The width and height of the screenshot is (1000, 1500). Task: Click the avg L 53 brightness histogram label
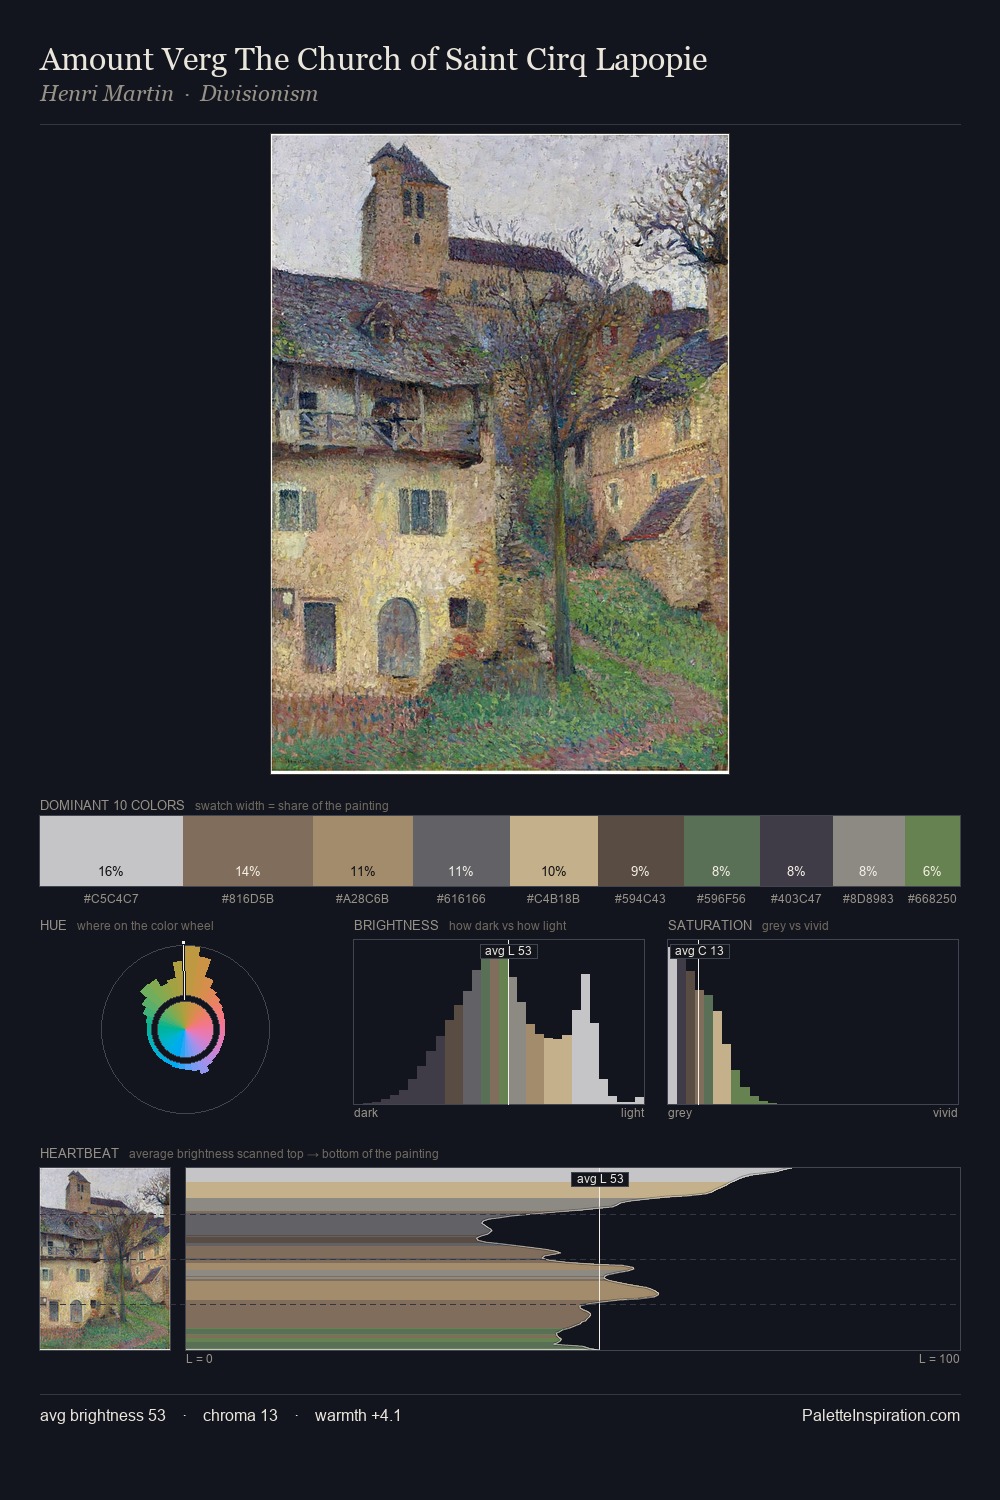click(x=508, y=951)
